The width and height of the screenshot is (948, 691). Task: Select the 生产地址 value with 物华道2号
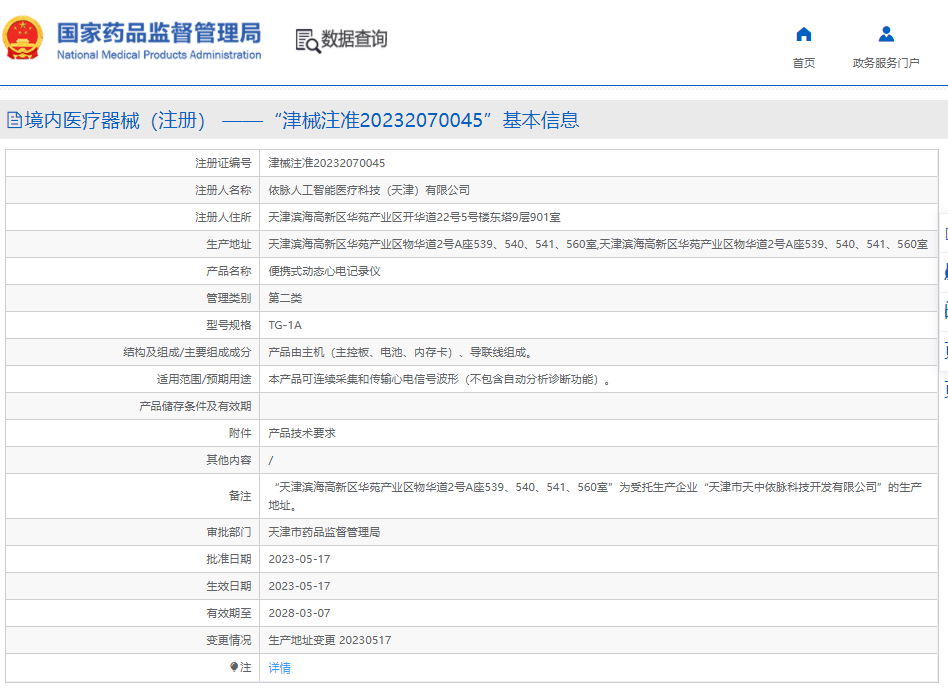[x=598, y=244]
